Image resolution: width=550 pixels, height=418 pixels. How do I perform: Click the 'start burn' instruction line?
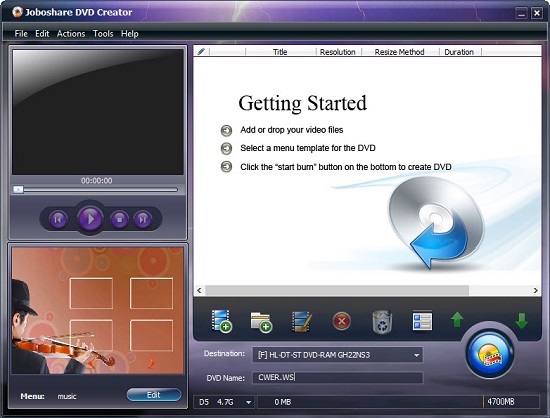[346, 167]
